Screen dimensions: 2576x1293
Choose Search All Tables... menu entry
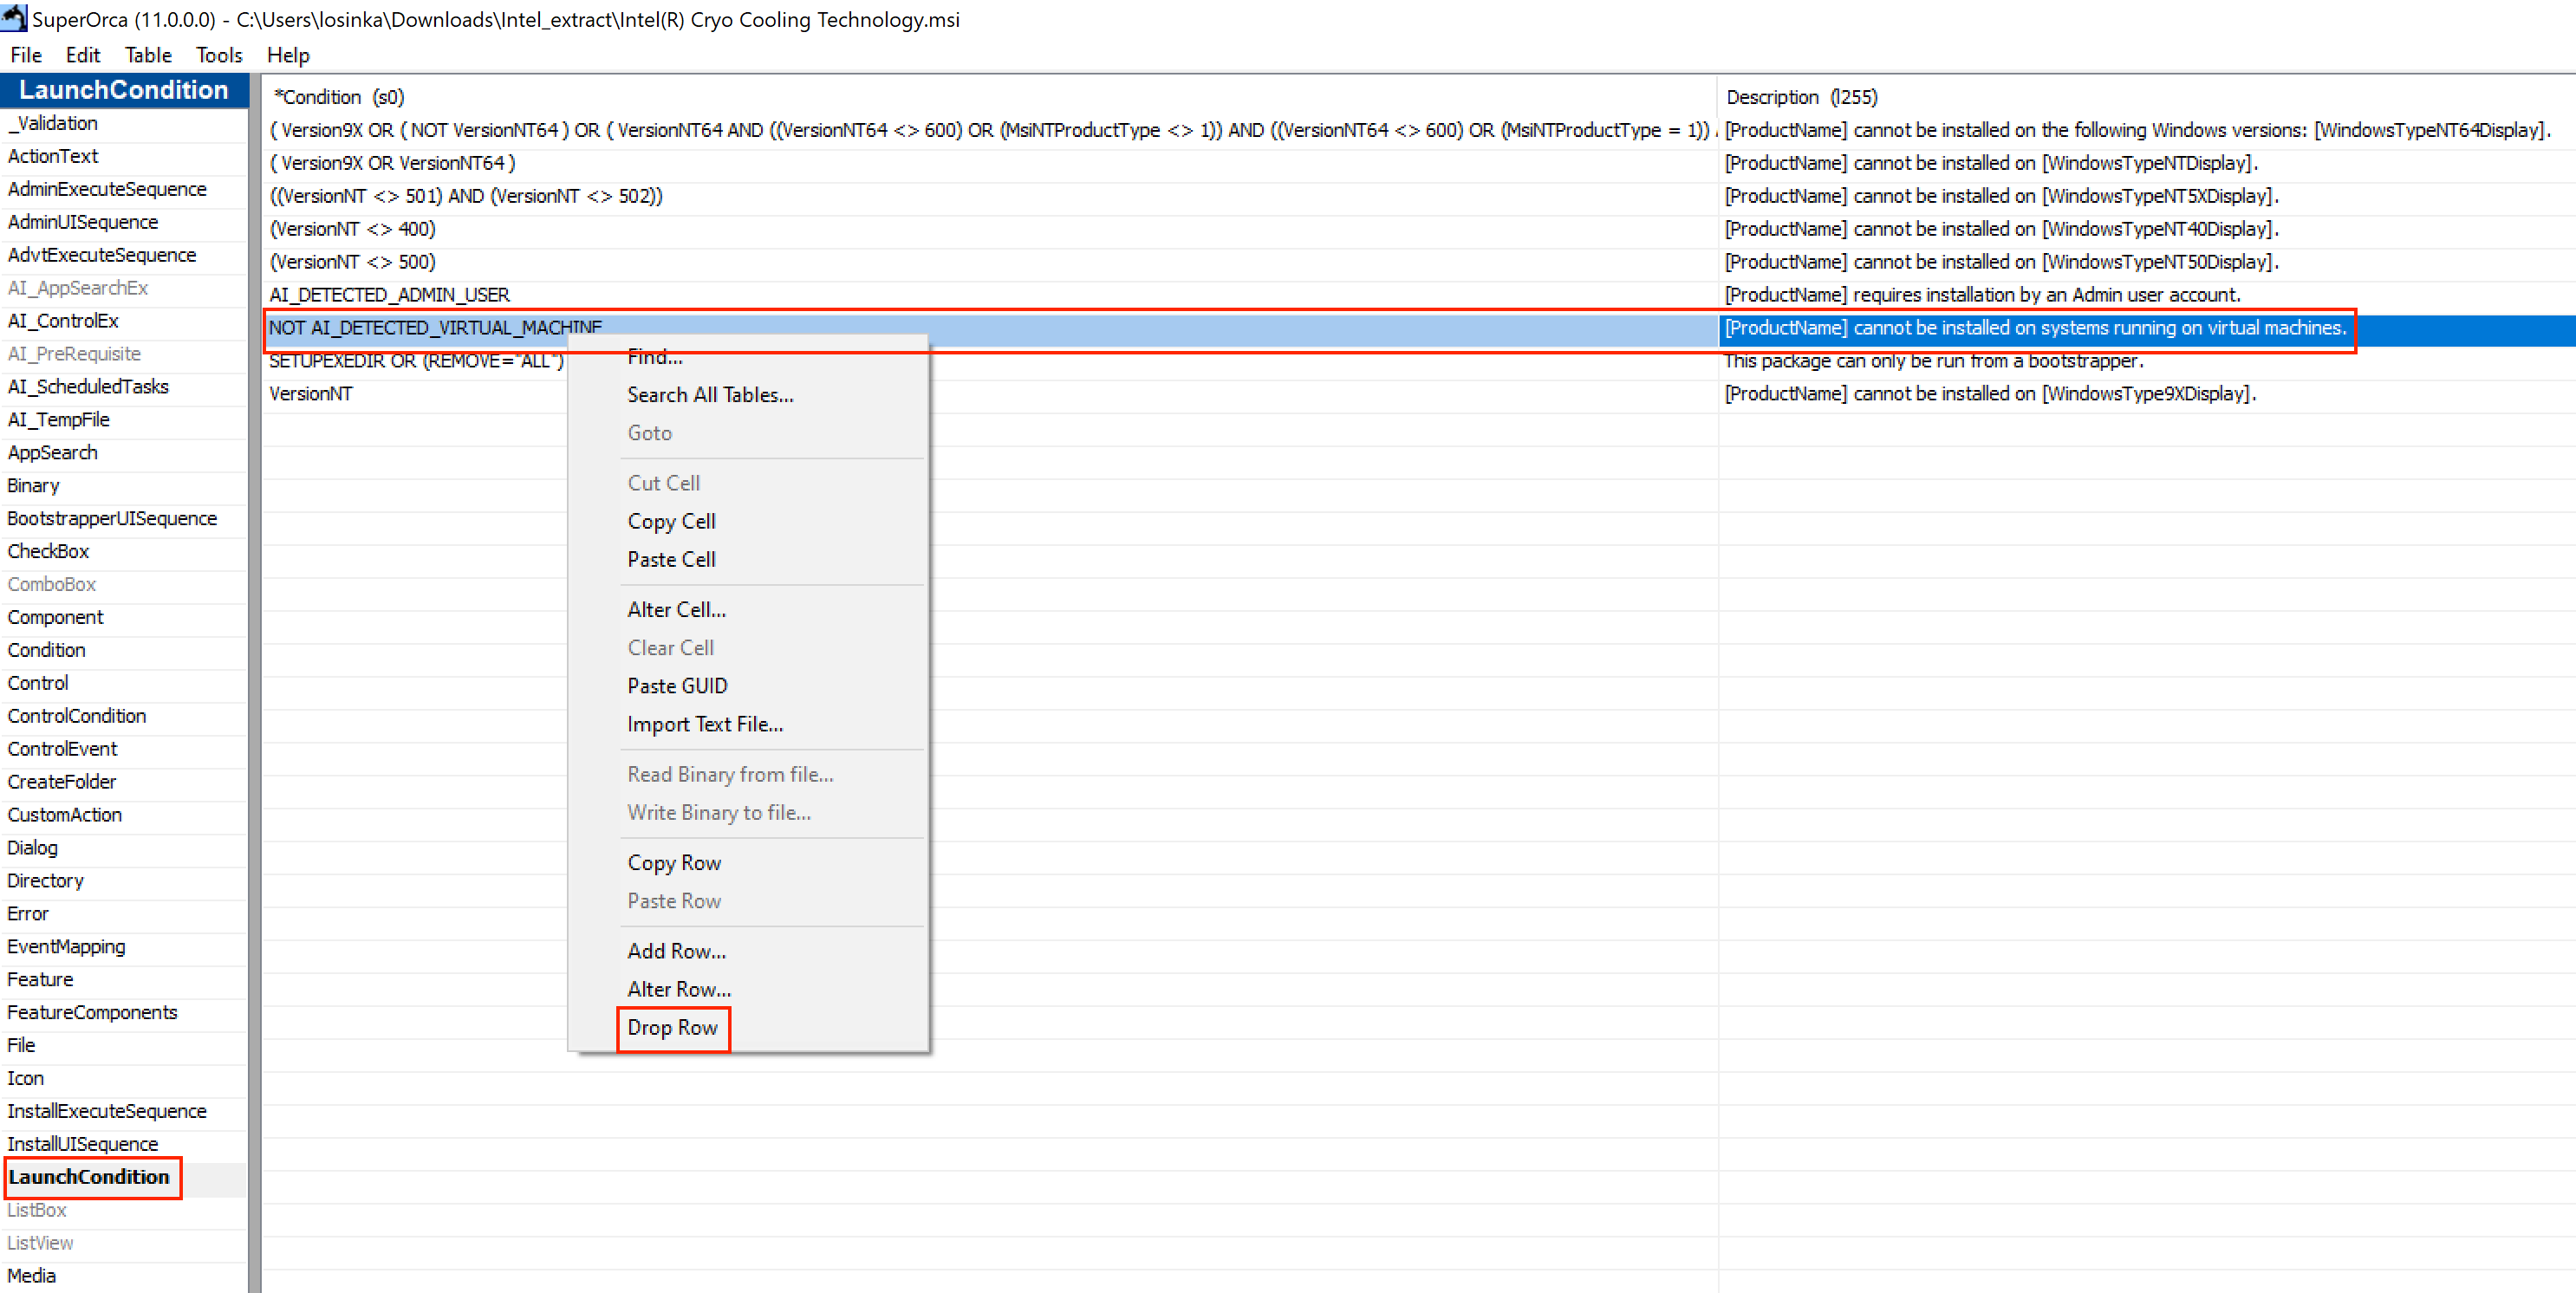(710, 395)
